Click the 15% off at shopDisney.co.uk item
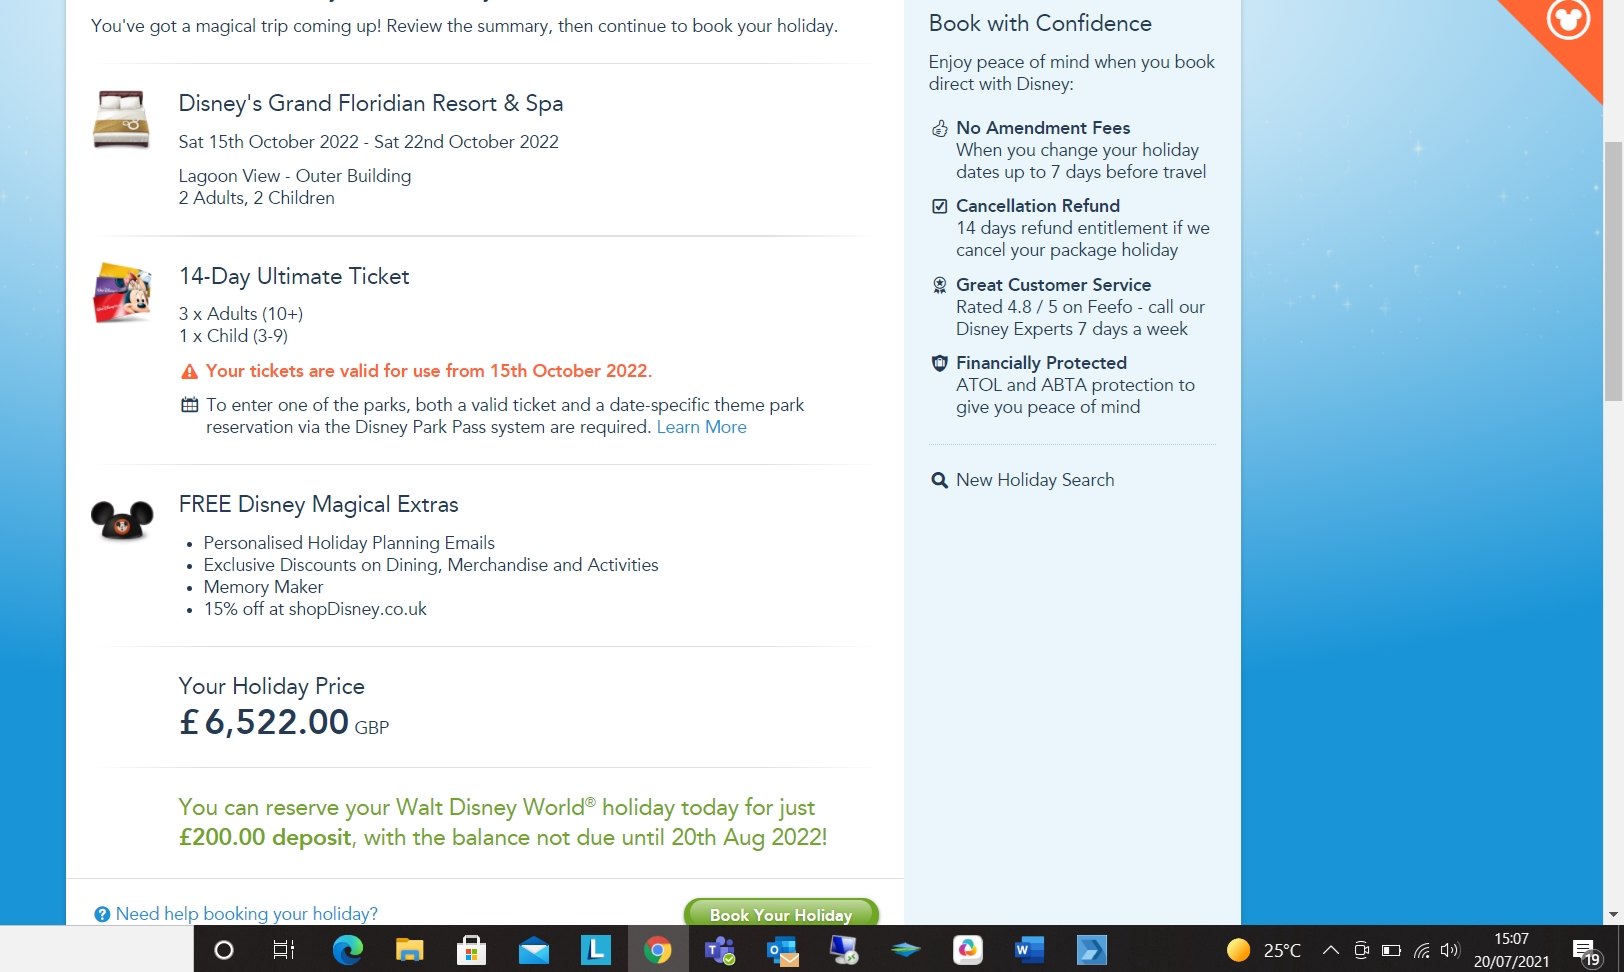The height and width of the screenshot is (972, 1624). tap(315, 609)
